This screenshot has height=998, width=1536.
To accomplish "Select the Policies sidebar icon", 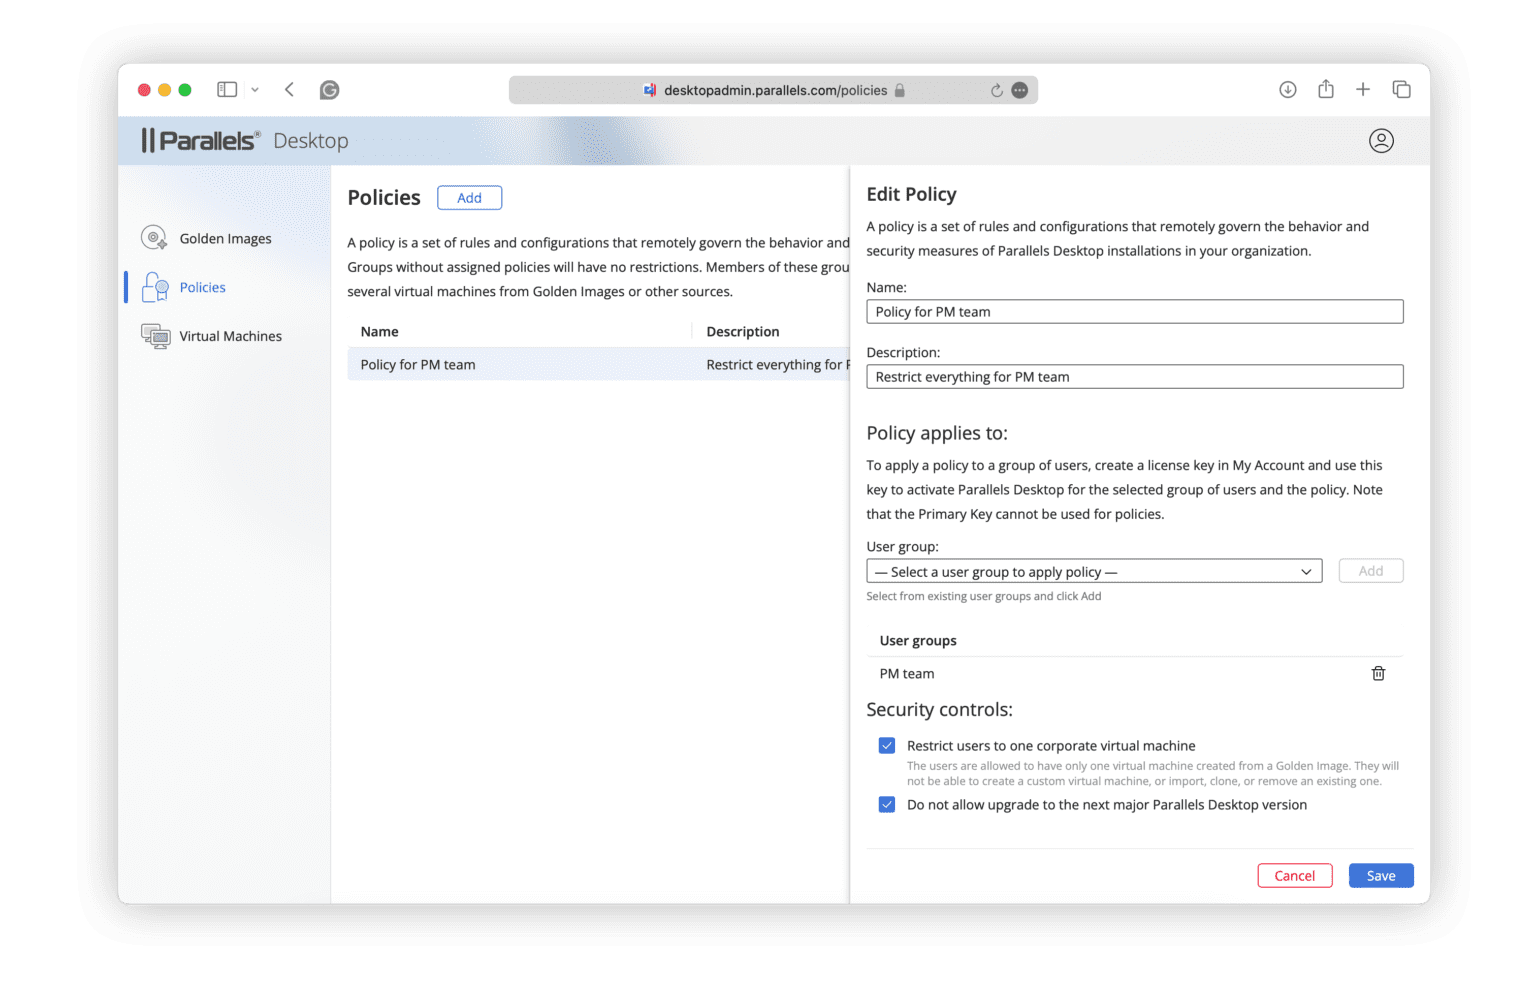I will [155, 287].
